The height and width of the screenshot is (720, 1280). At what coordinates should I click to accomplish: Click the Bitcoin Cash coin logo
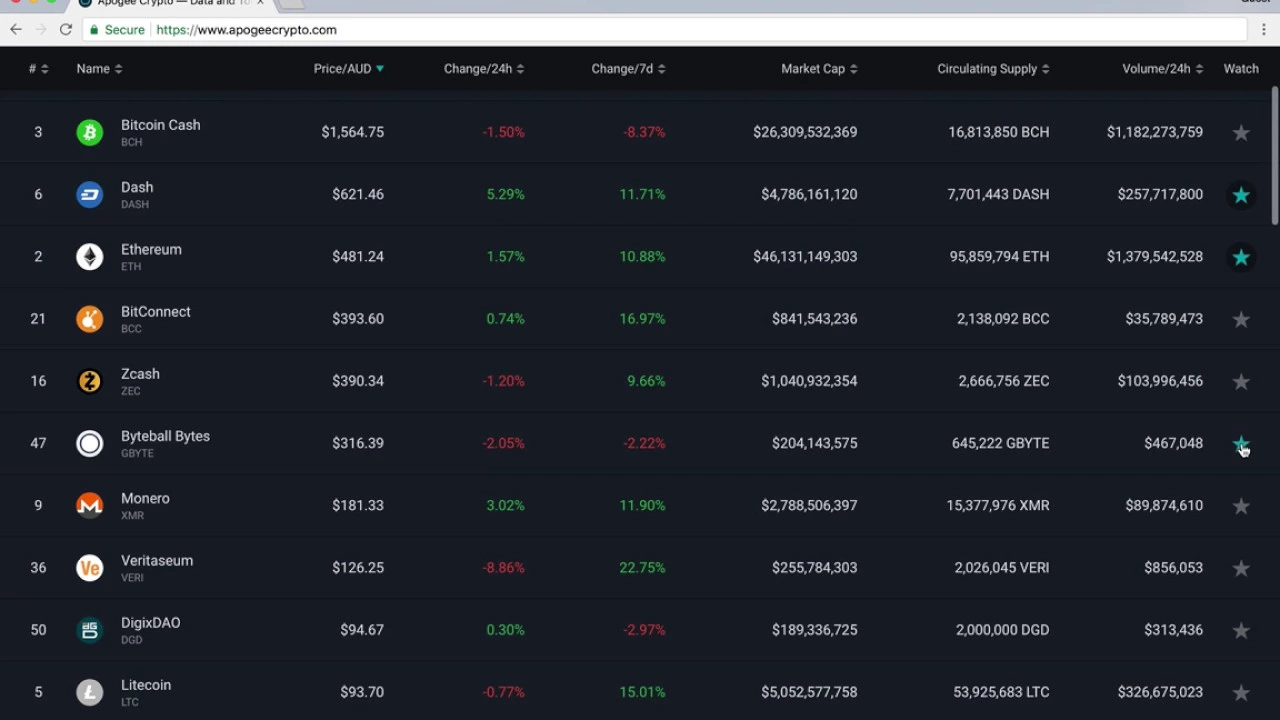tap(90, 132)
